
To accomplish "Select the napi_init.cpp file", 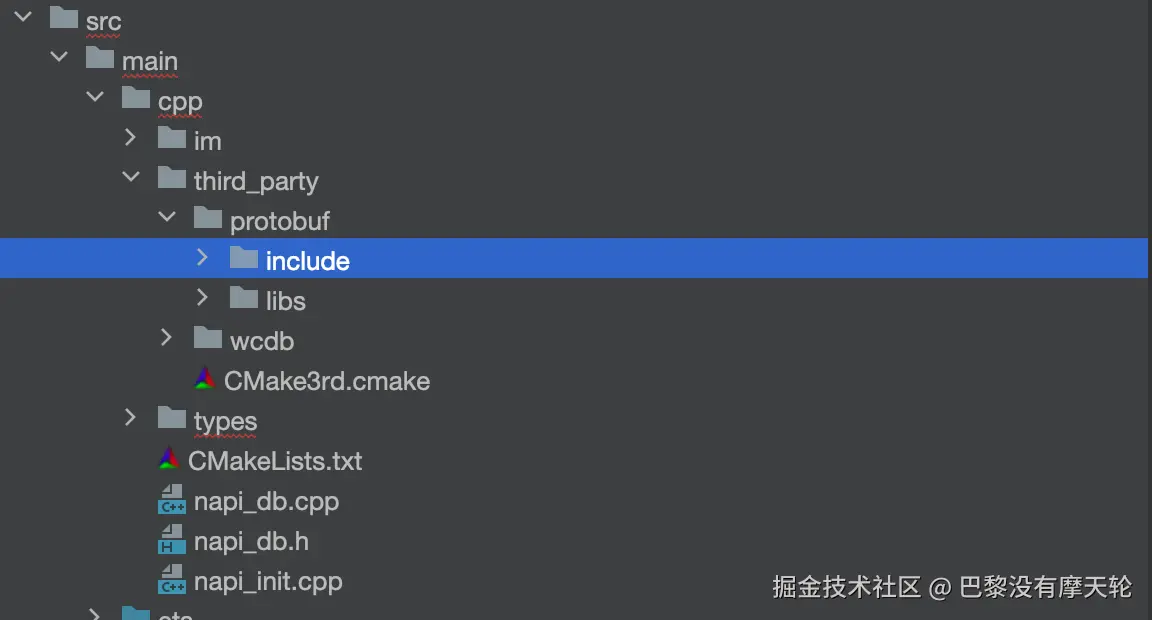I will 268,582.
